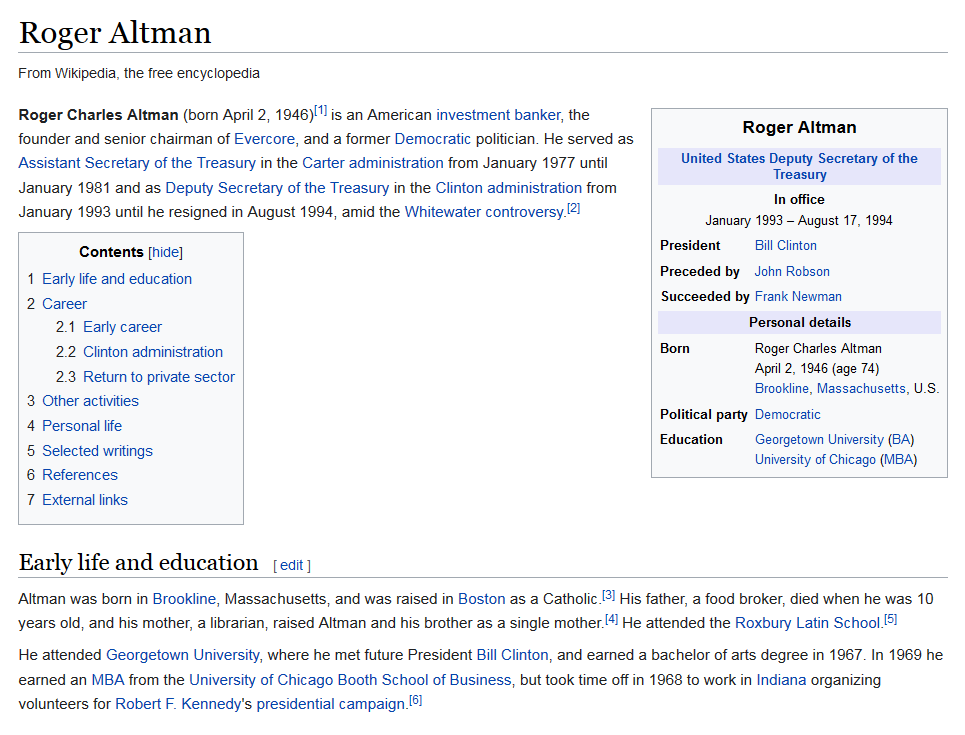Viewport: 965px width, 735px height.
Task: Go to Selected writings section
Action: click(x=97, y=451)
